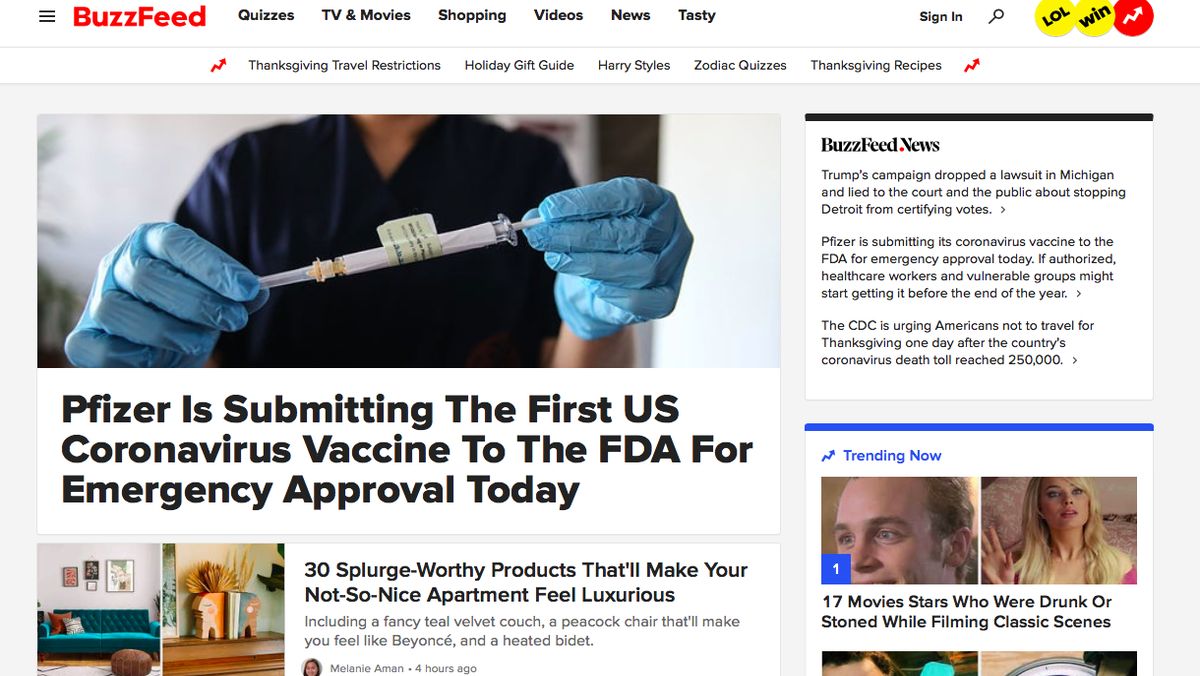Viewport: 1200px width, 676px height.
Task: Click the yellow LOL badge
Action: pos(1055,16)
